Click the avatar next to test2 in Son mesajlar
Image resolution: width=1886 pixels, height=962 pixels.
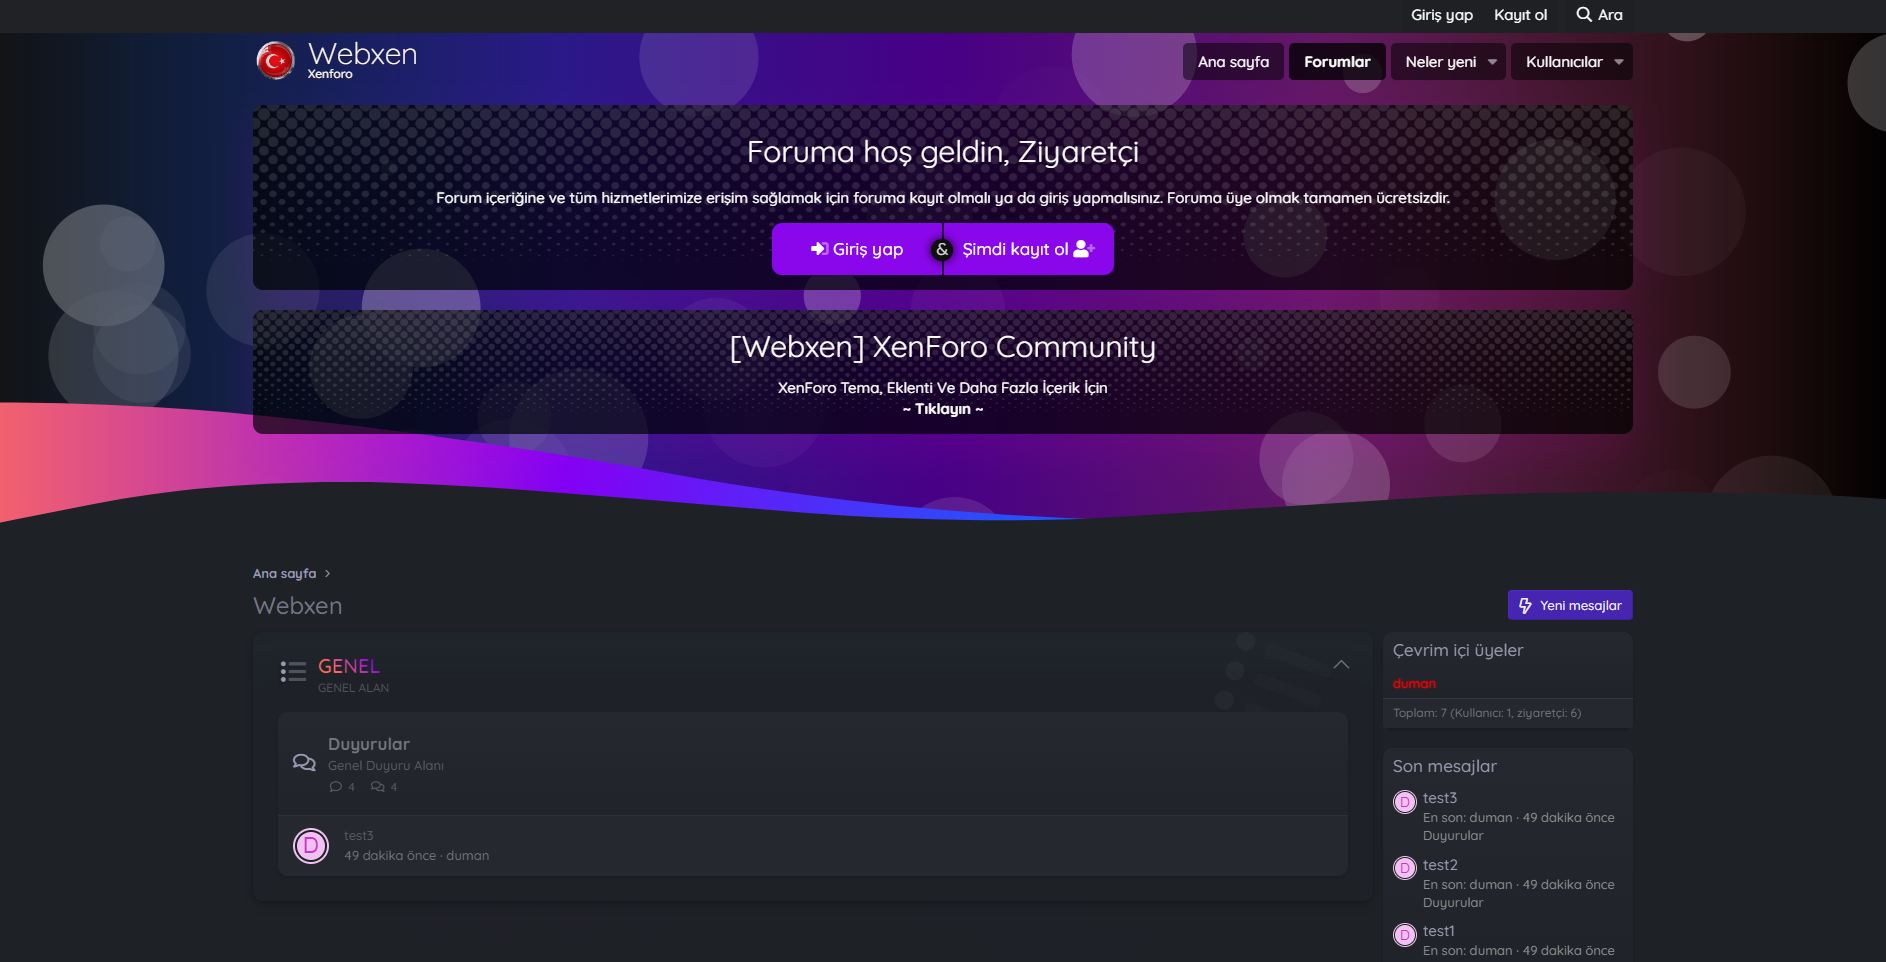[x=1405, y=868]
